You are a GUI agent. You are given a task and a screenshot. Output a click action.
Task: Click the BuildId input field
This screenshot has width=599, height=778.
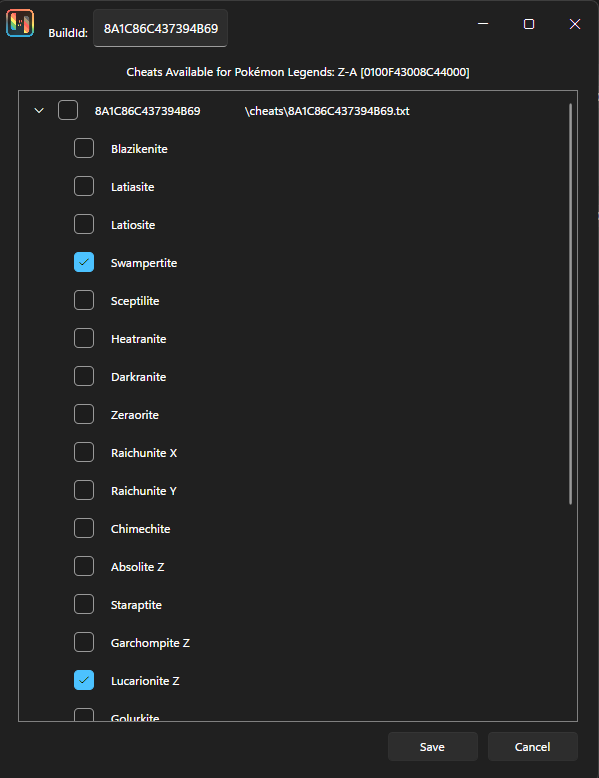(160, 28)
